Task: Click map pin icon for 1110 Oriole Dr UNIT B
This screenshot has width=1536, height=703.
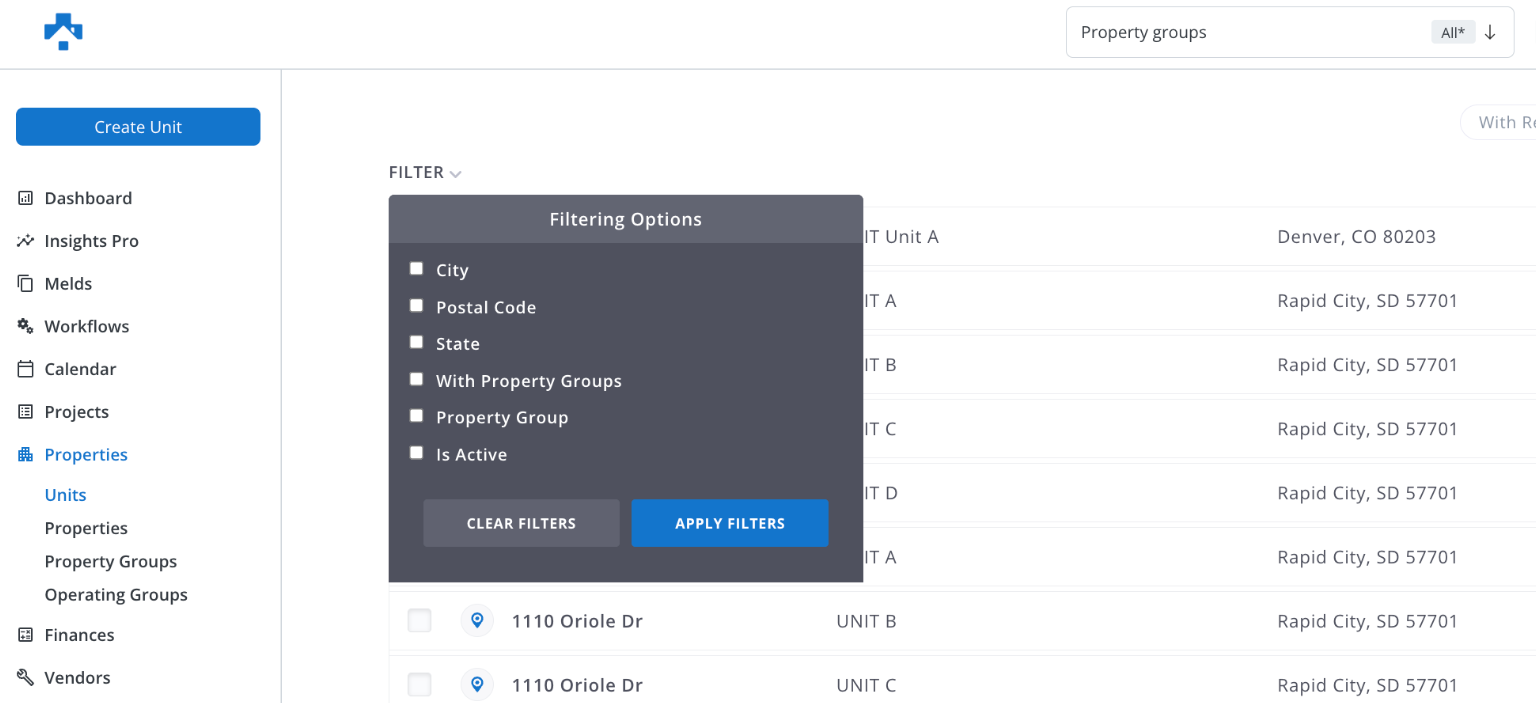Action: coord(477,621)
